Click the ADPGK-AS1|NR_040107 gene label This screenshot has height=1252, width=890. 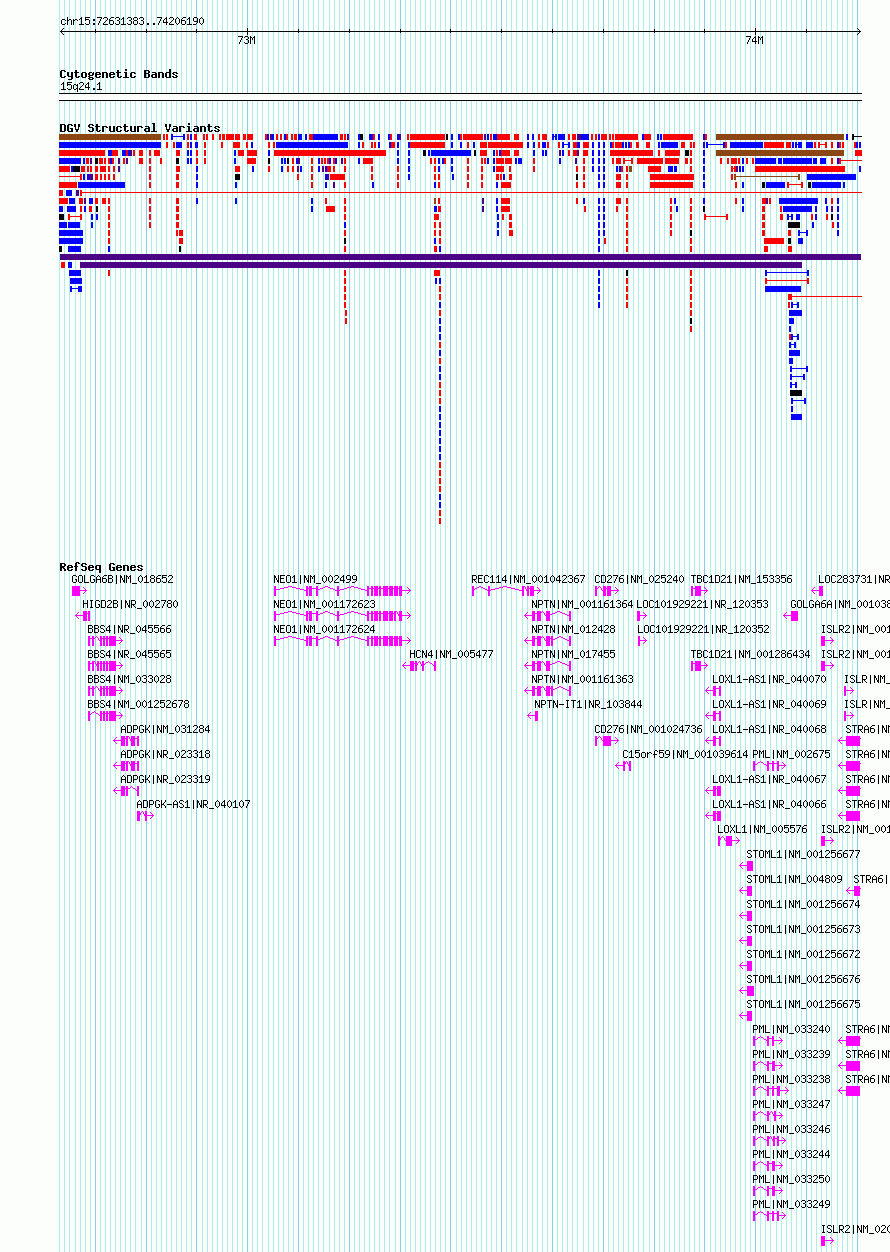pyautogui.click(x=193, y=804)
